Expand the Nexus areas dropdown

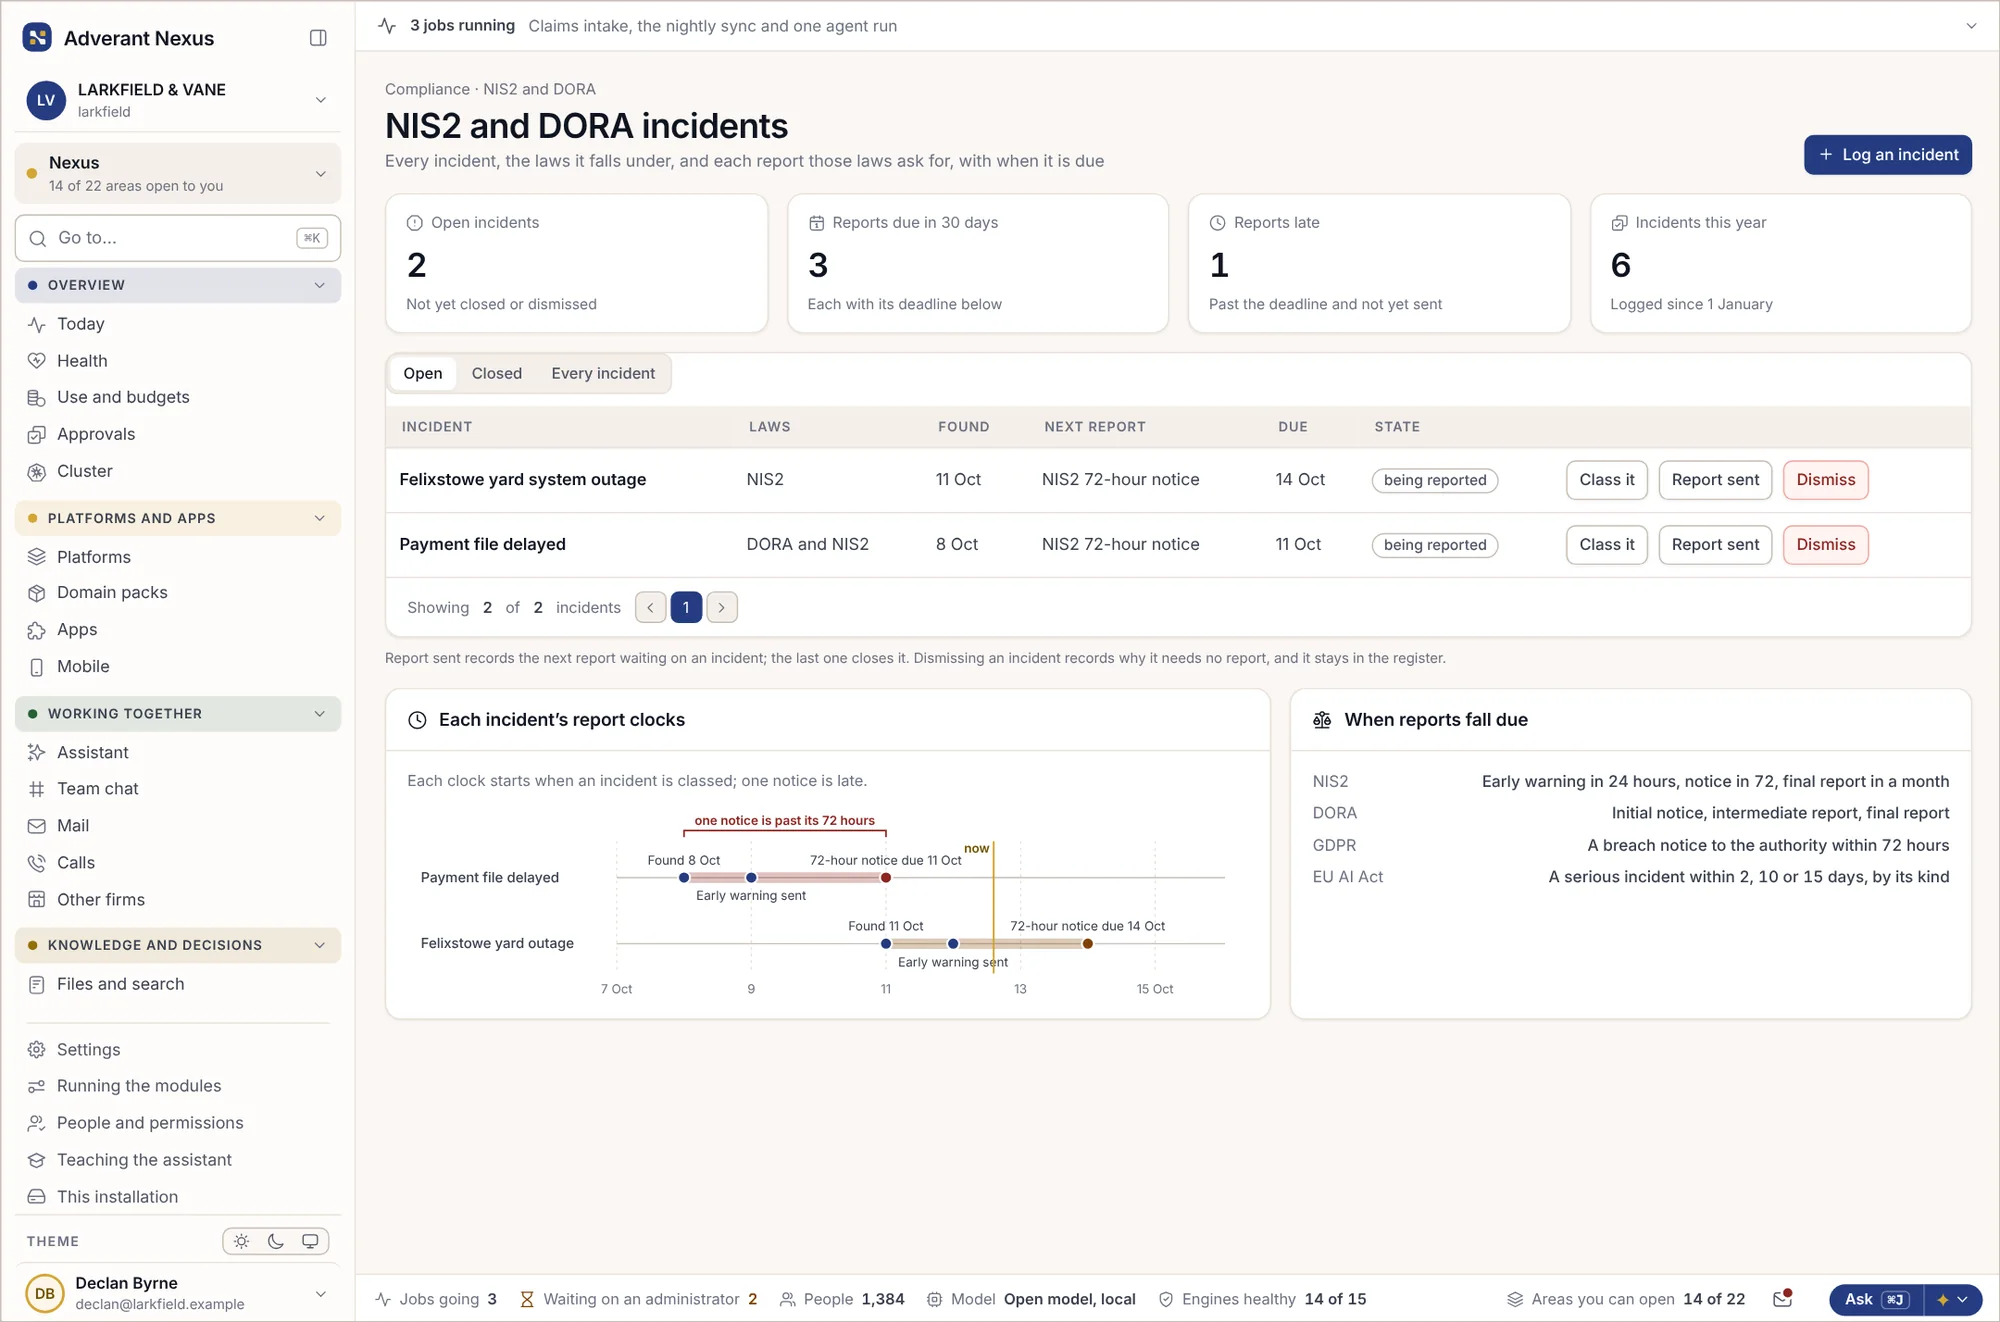point(178,174)
